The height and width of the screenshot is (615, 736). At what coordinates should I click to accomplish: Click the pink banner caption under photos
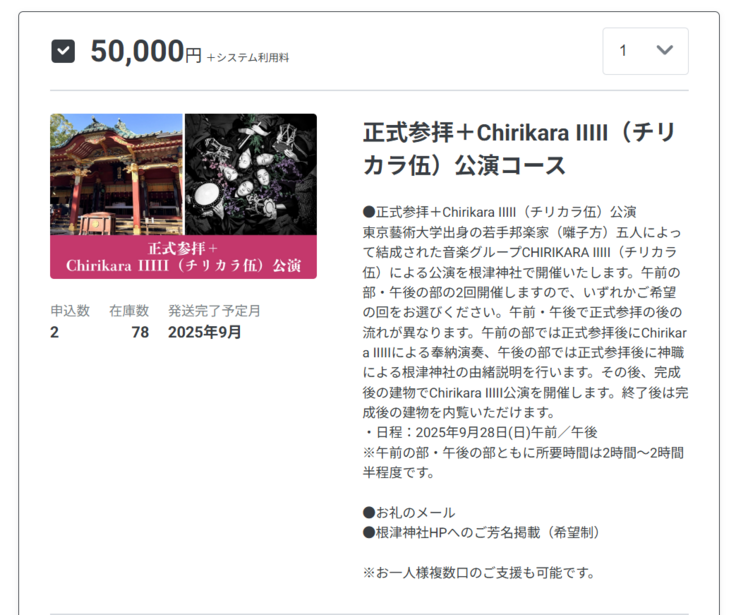(x=184, y=257)
